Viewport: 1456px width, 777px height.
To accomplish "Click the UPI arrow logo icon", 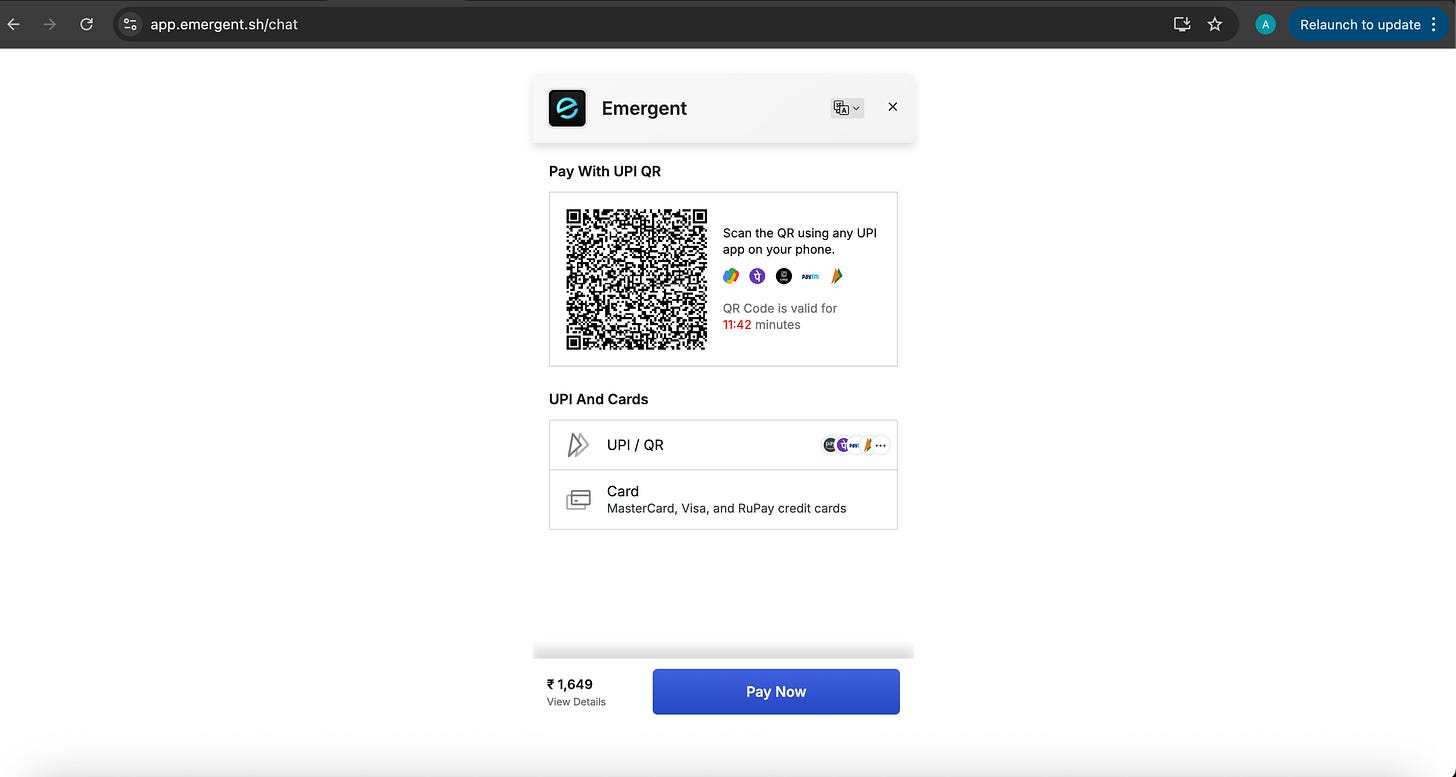I will point(578,445).
